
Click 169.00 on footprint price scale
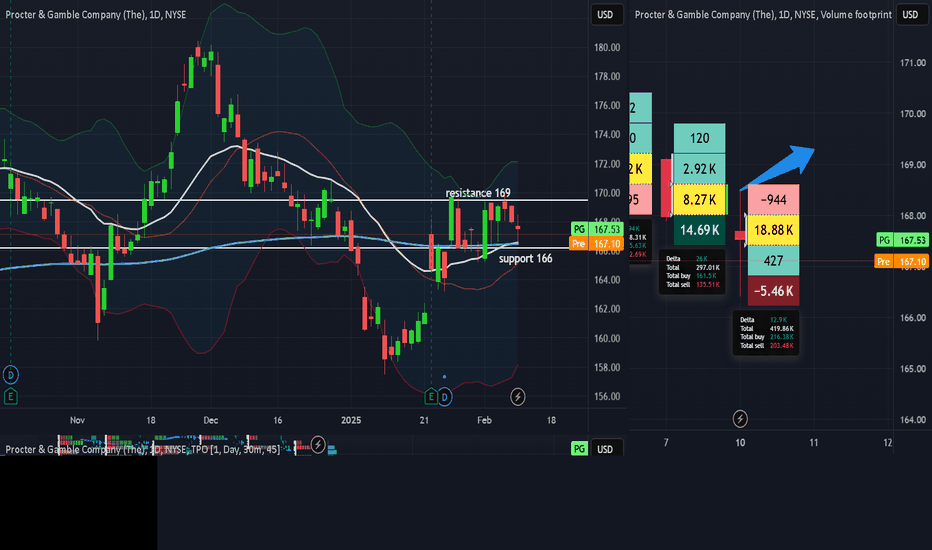pyautogui.click(x=913, y=165)
